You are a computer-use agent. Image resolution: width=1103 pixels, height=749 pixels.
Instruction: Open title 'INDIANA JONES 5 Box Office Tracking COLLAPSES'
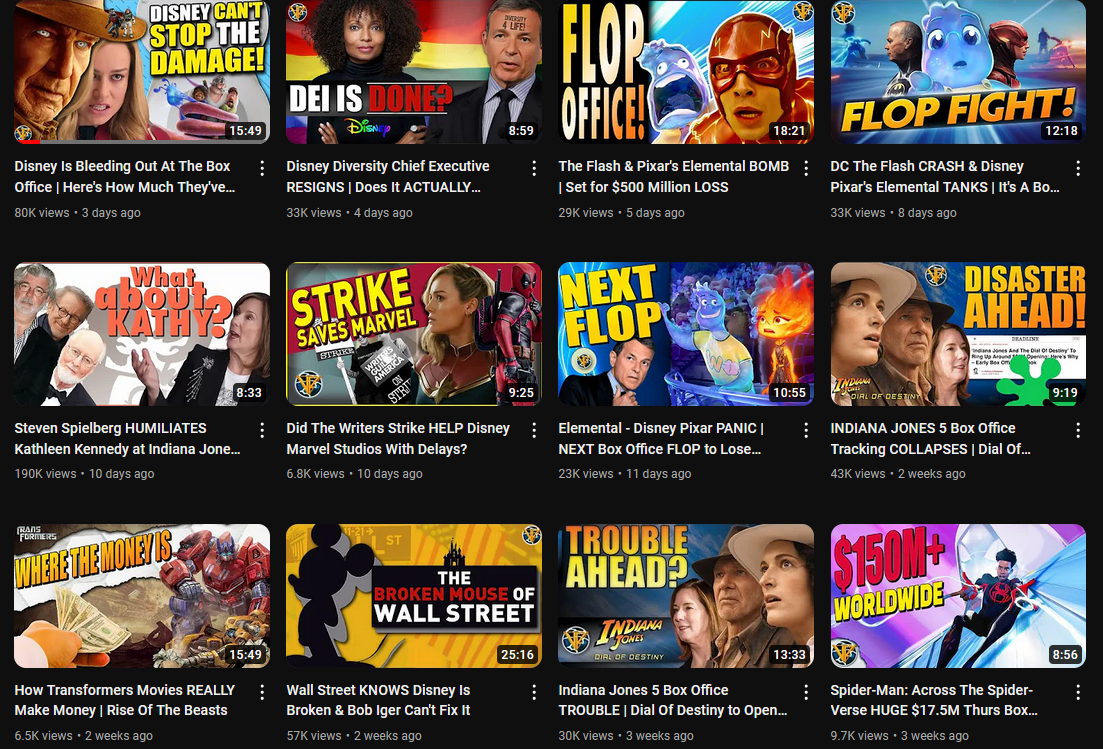coord(930,438)
